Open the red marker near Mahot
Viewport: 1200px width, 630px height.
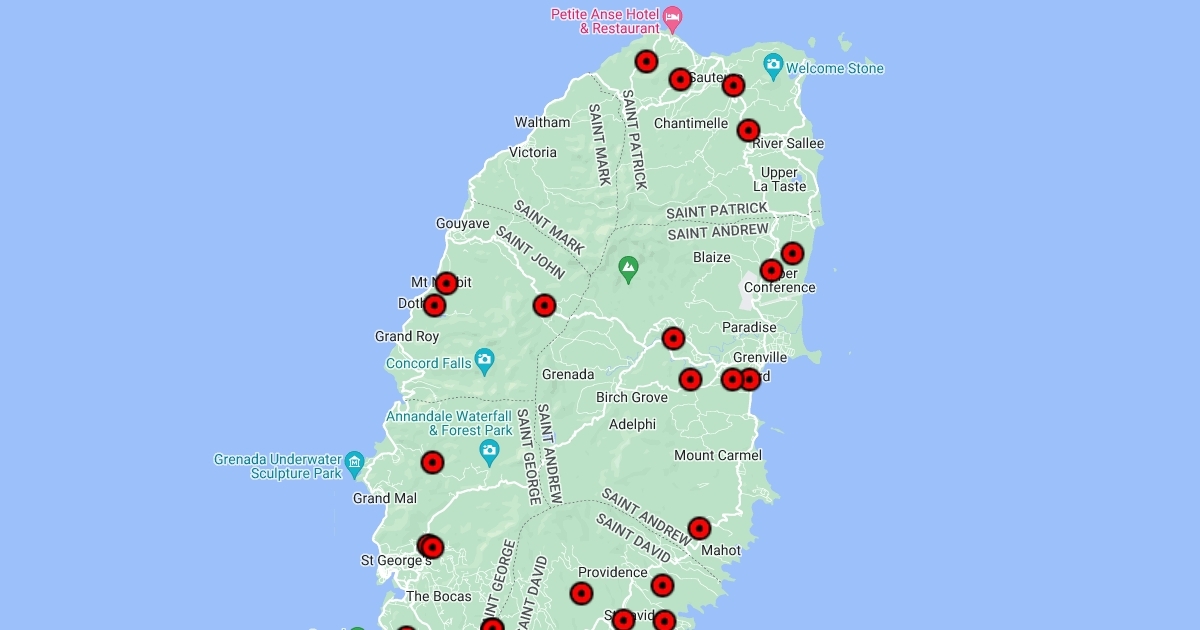tap(699, 528)
